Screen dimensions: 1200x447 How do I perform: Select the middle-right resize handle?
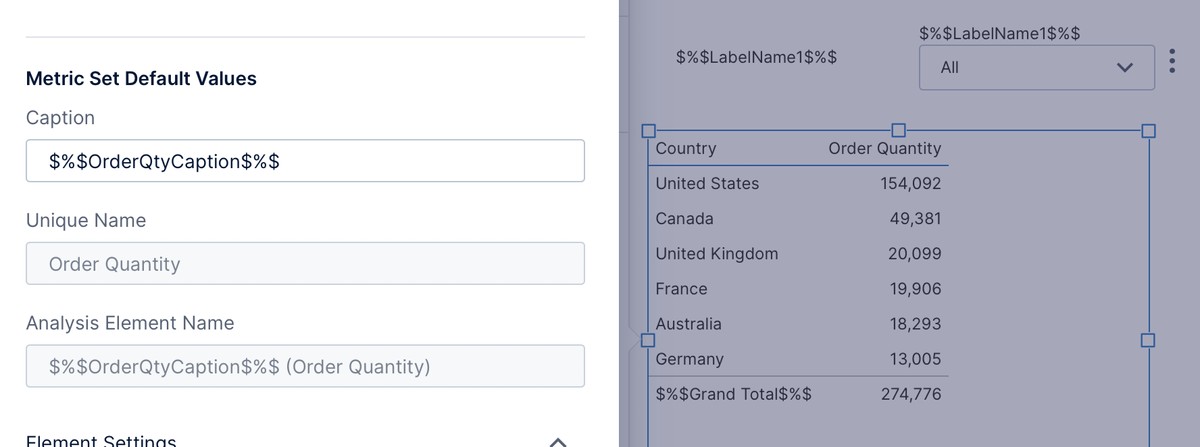point(1148,341)
